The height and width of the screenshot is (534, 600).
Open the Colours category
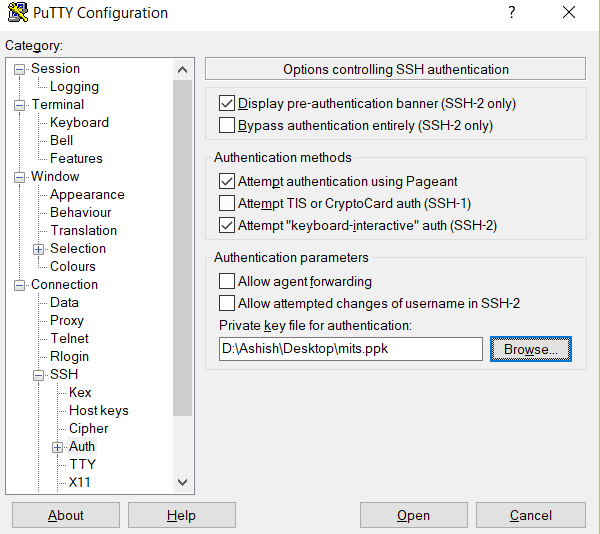tap(73, 266)
